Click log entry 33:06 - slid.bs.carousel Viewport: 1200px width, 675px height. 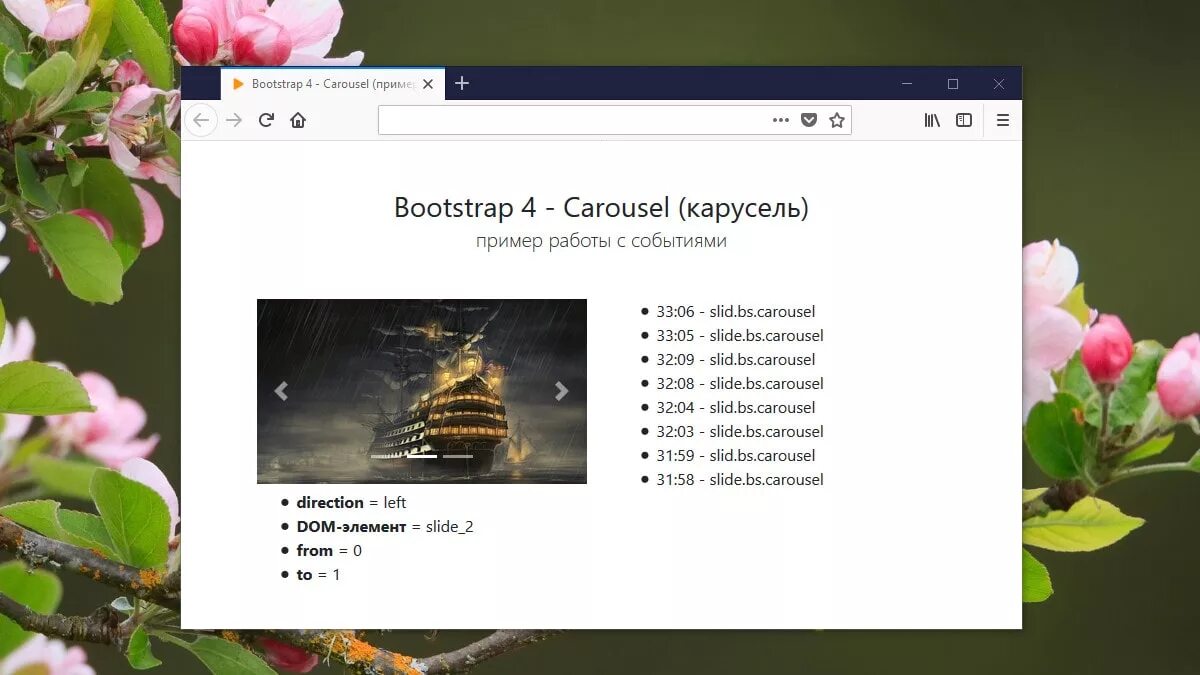(736, 311)
